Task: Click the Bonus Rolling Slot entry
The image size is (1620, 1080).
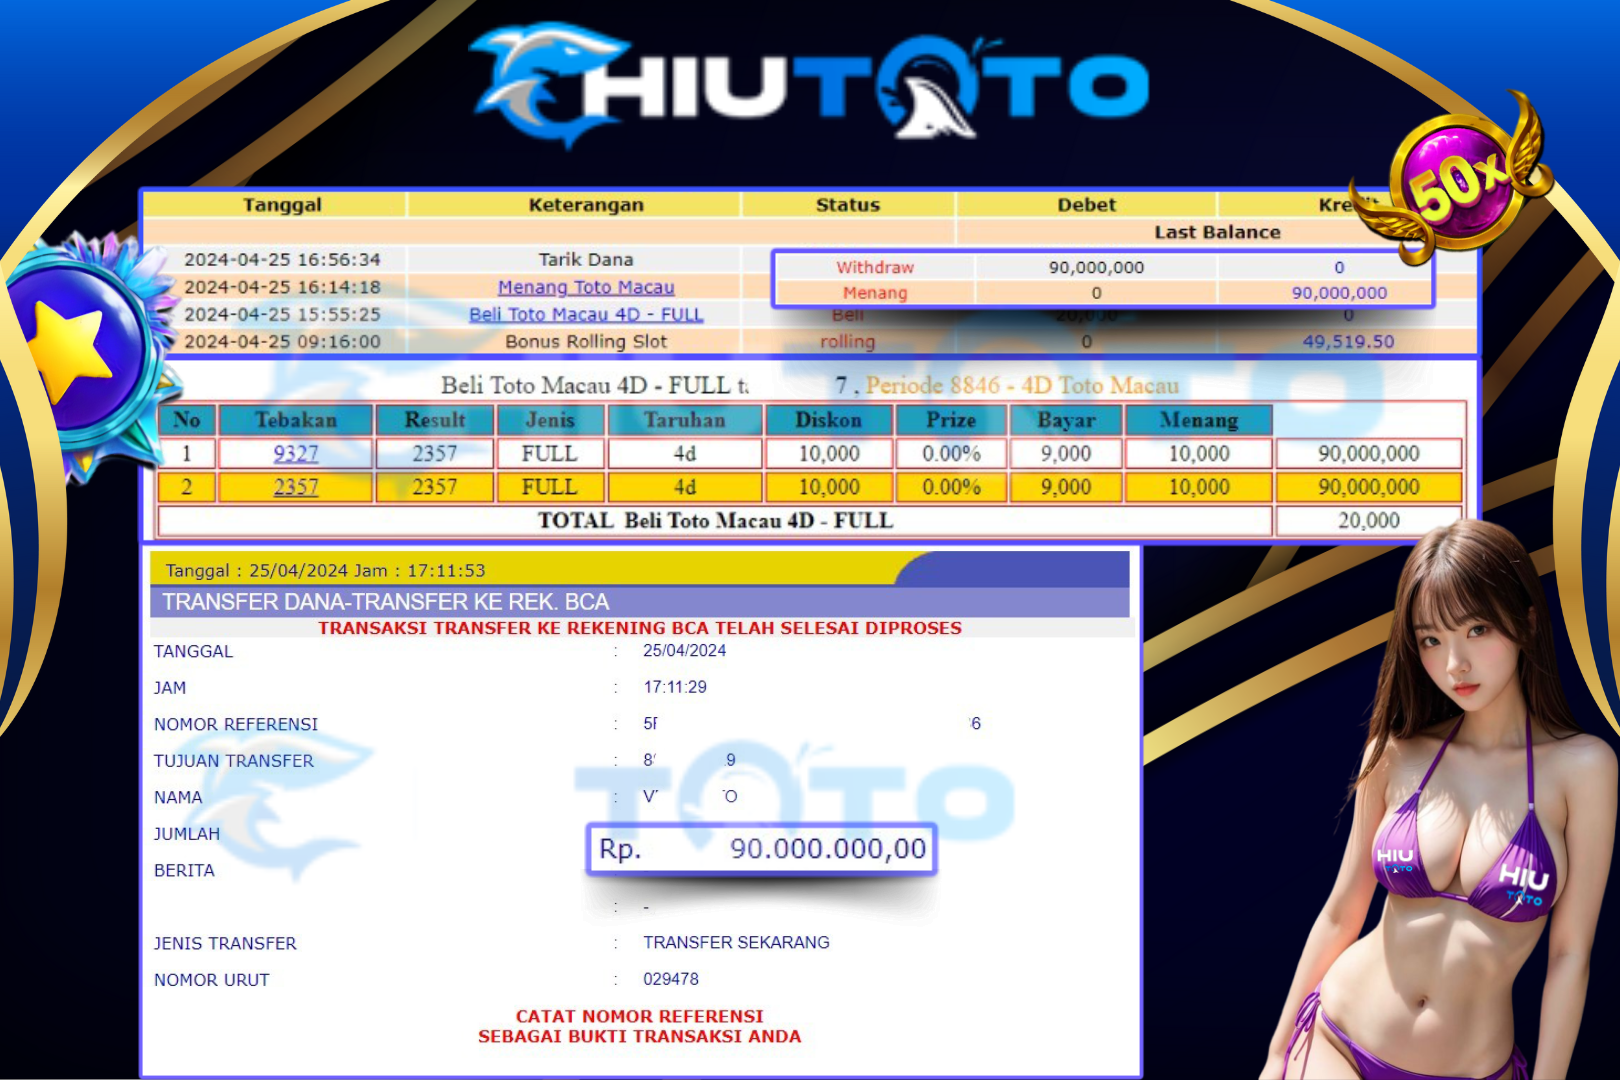Action: pyautogui.click(x=586, y=341)
